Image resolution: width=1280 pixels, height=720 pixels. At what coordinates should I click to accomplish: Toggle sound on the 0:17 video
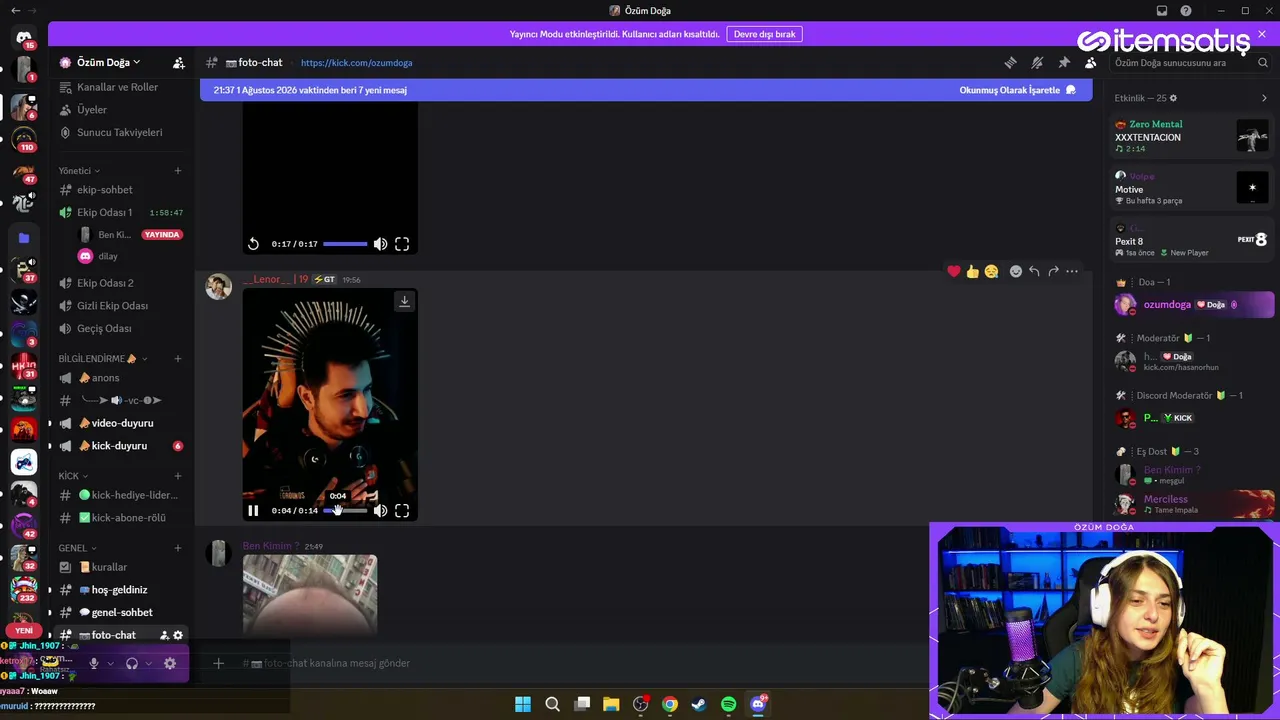click(x=380, y=244)
